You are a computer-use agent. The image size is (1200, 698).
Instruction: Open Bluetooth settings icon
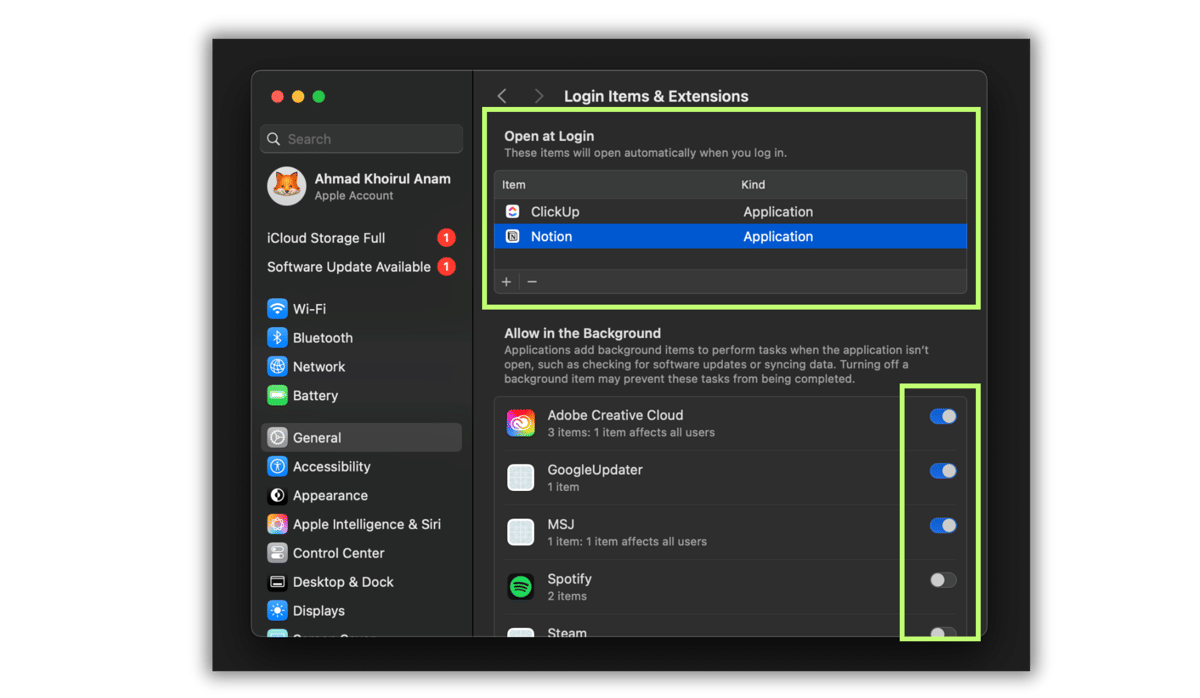pos(277,338)
